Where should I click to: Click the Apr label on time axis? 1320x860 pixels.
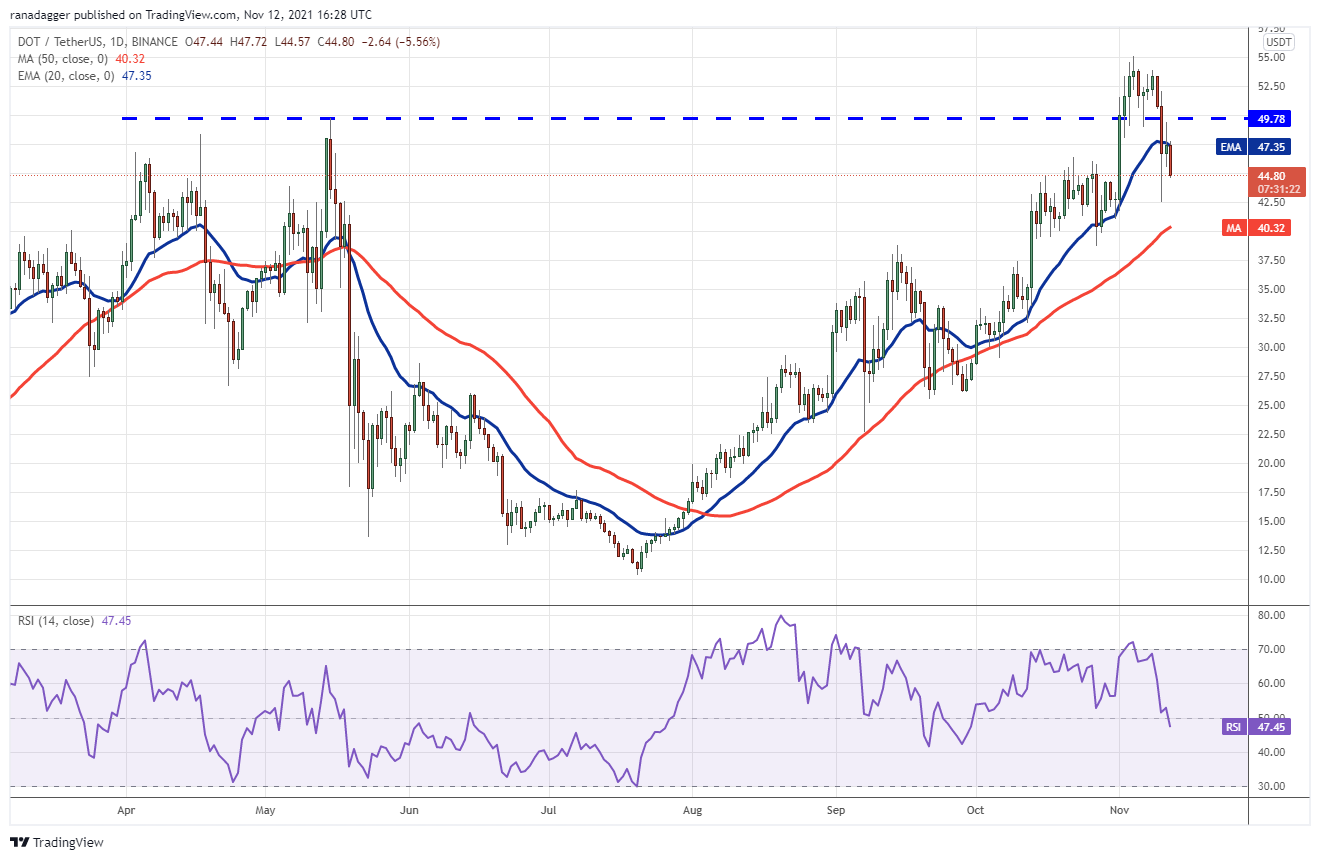pyautogui.click(x=126, y=810)
